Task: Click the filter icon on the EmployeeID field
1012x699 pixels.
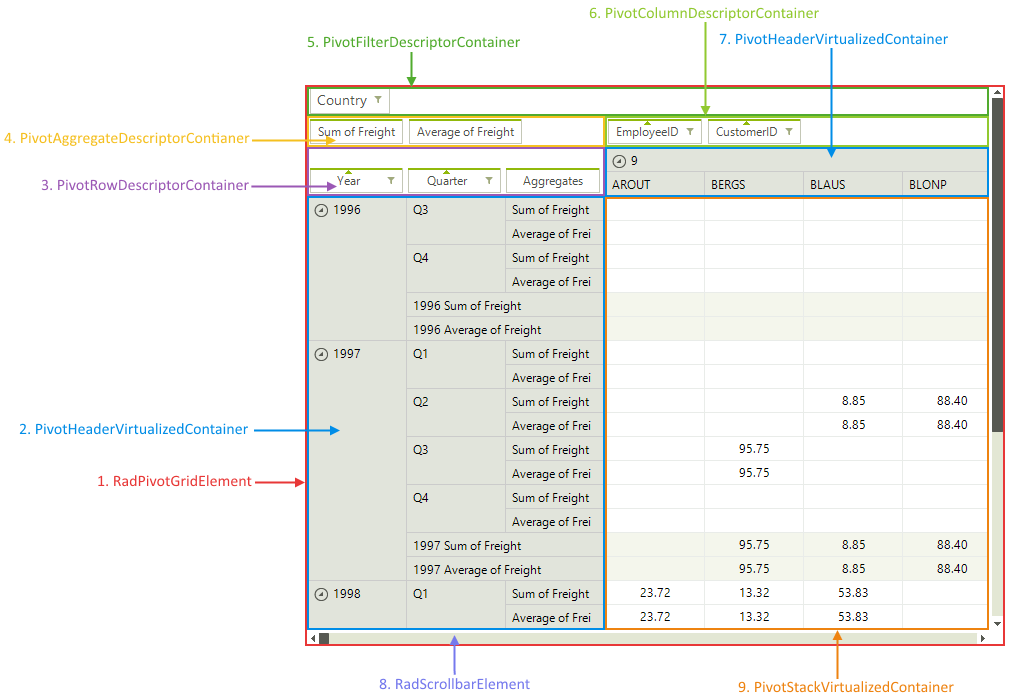Action: pyautogui.click(x=690, y=131)
